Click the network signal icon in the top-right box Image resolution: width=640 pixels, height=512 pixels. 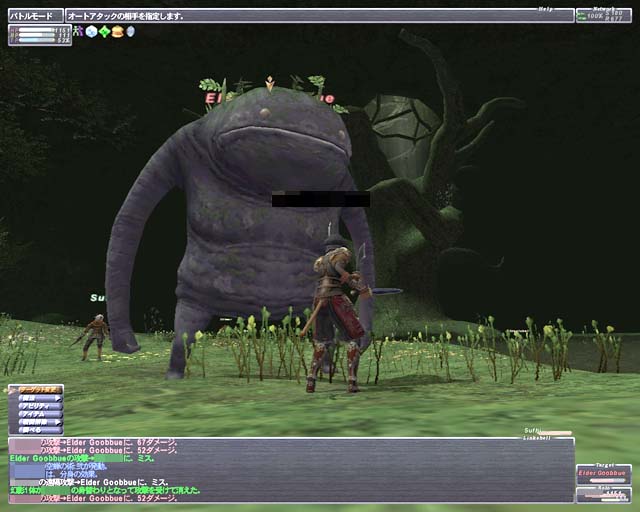point(581,16)
